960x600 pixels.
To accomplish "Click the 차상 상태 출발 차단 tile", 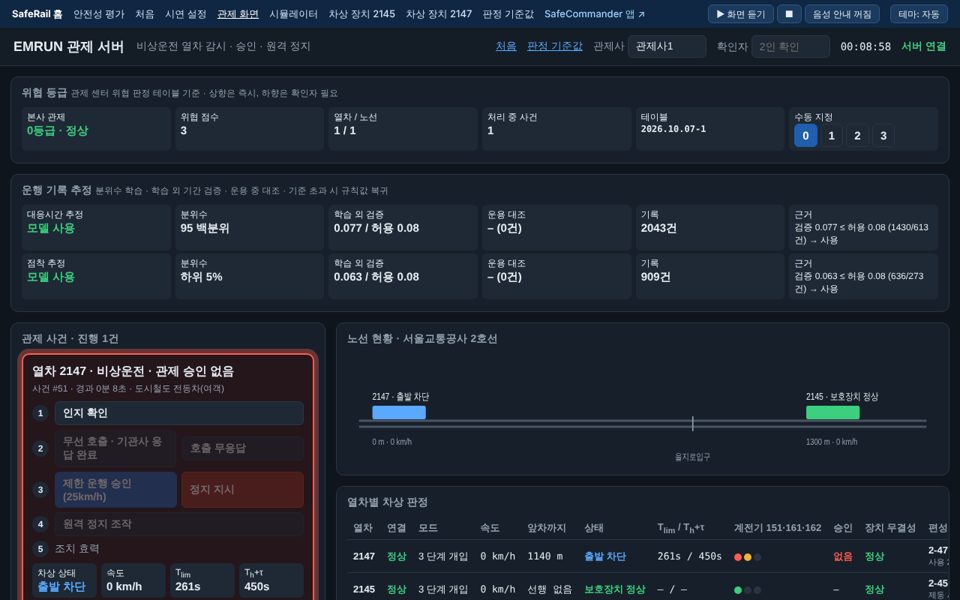I will click(x=64, y=580).
